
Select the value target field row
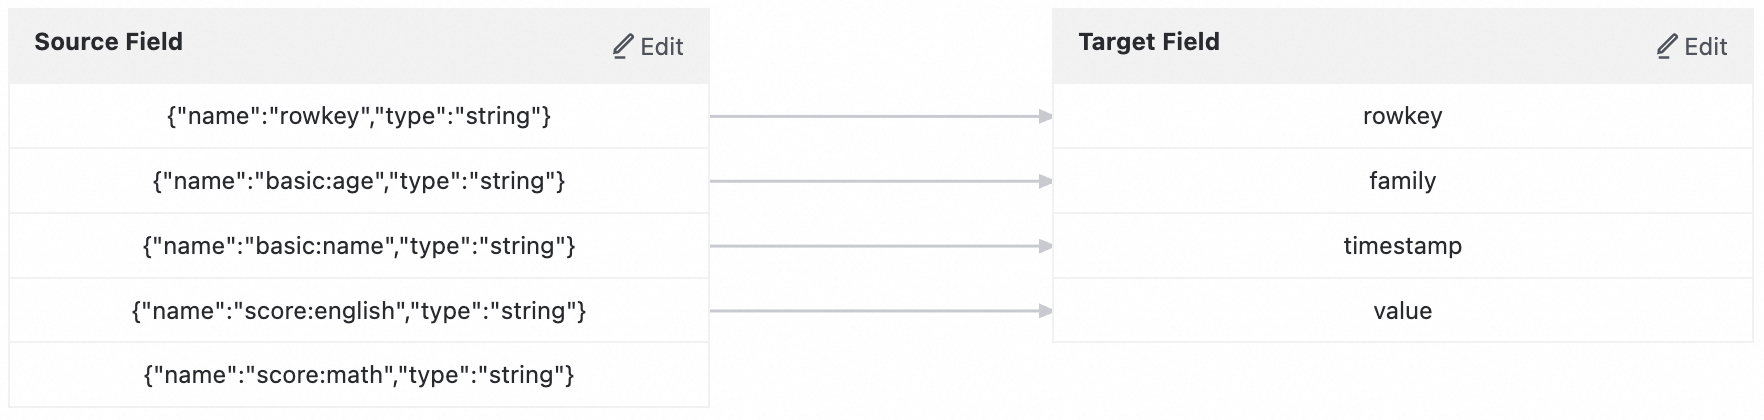coord(1402,311)
